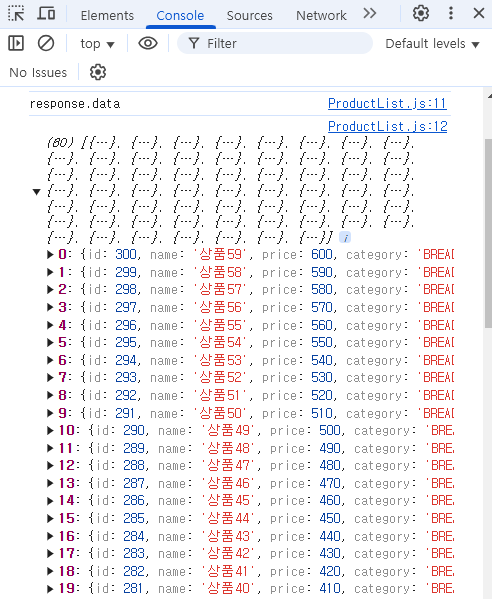Expand array item 7 with id 293
This screenshot has height=599, width=492.
[50, 378]
